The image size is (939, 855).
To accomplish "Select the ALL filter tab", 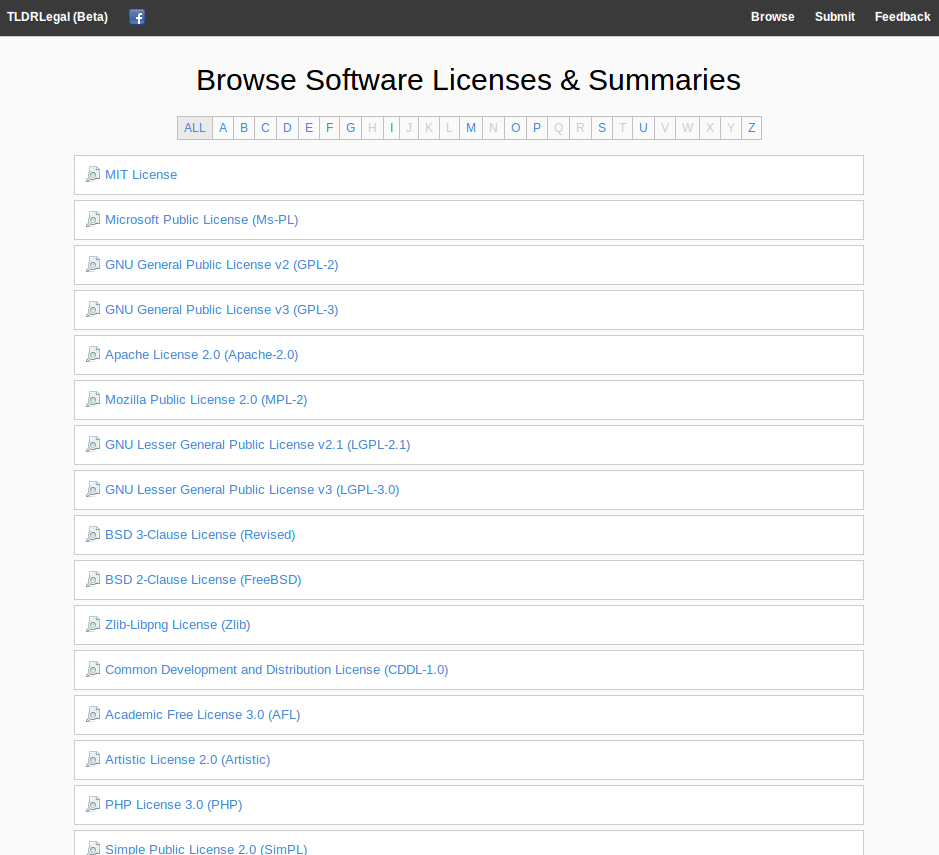I will (x=195, y=128).
